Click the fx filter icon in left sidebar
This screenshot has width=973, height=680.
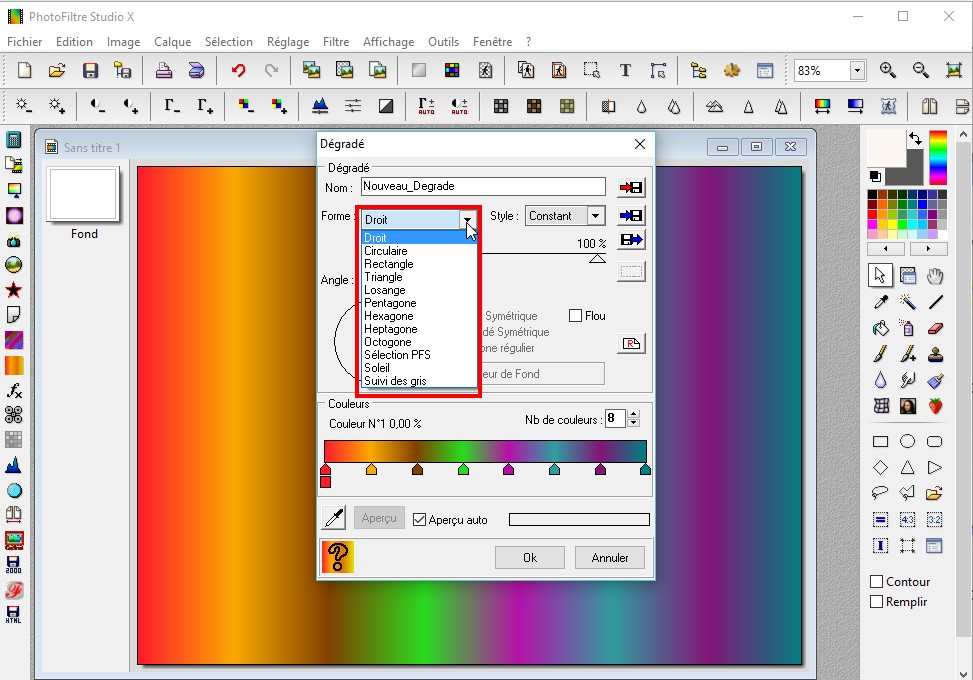point(14,390)
